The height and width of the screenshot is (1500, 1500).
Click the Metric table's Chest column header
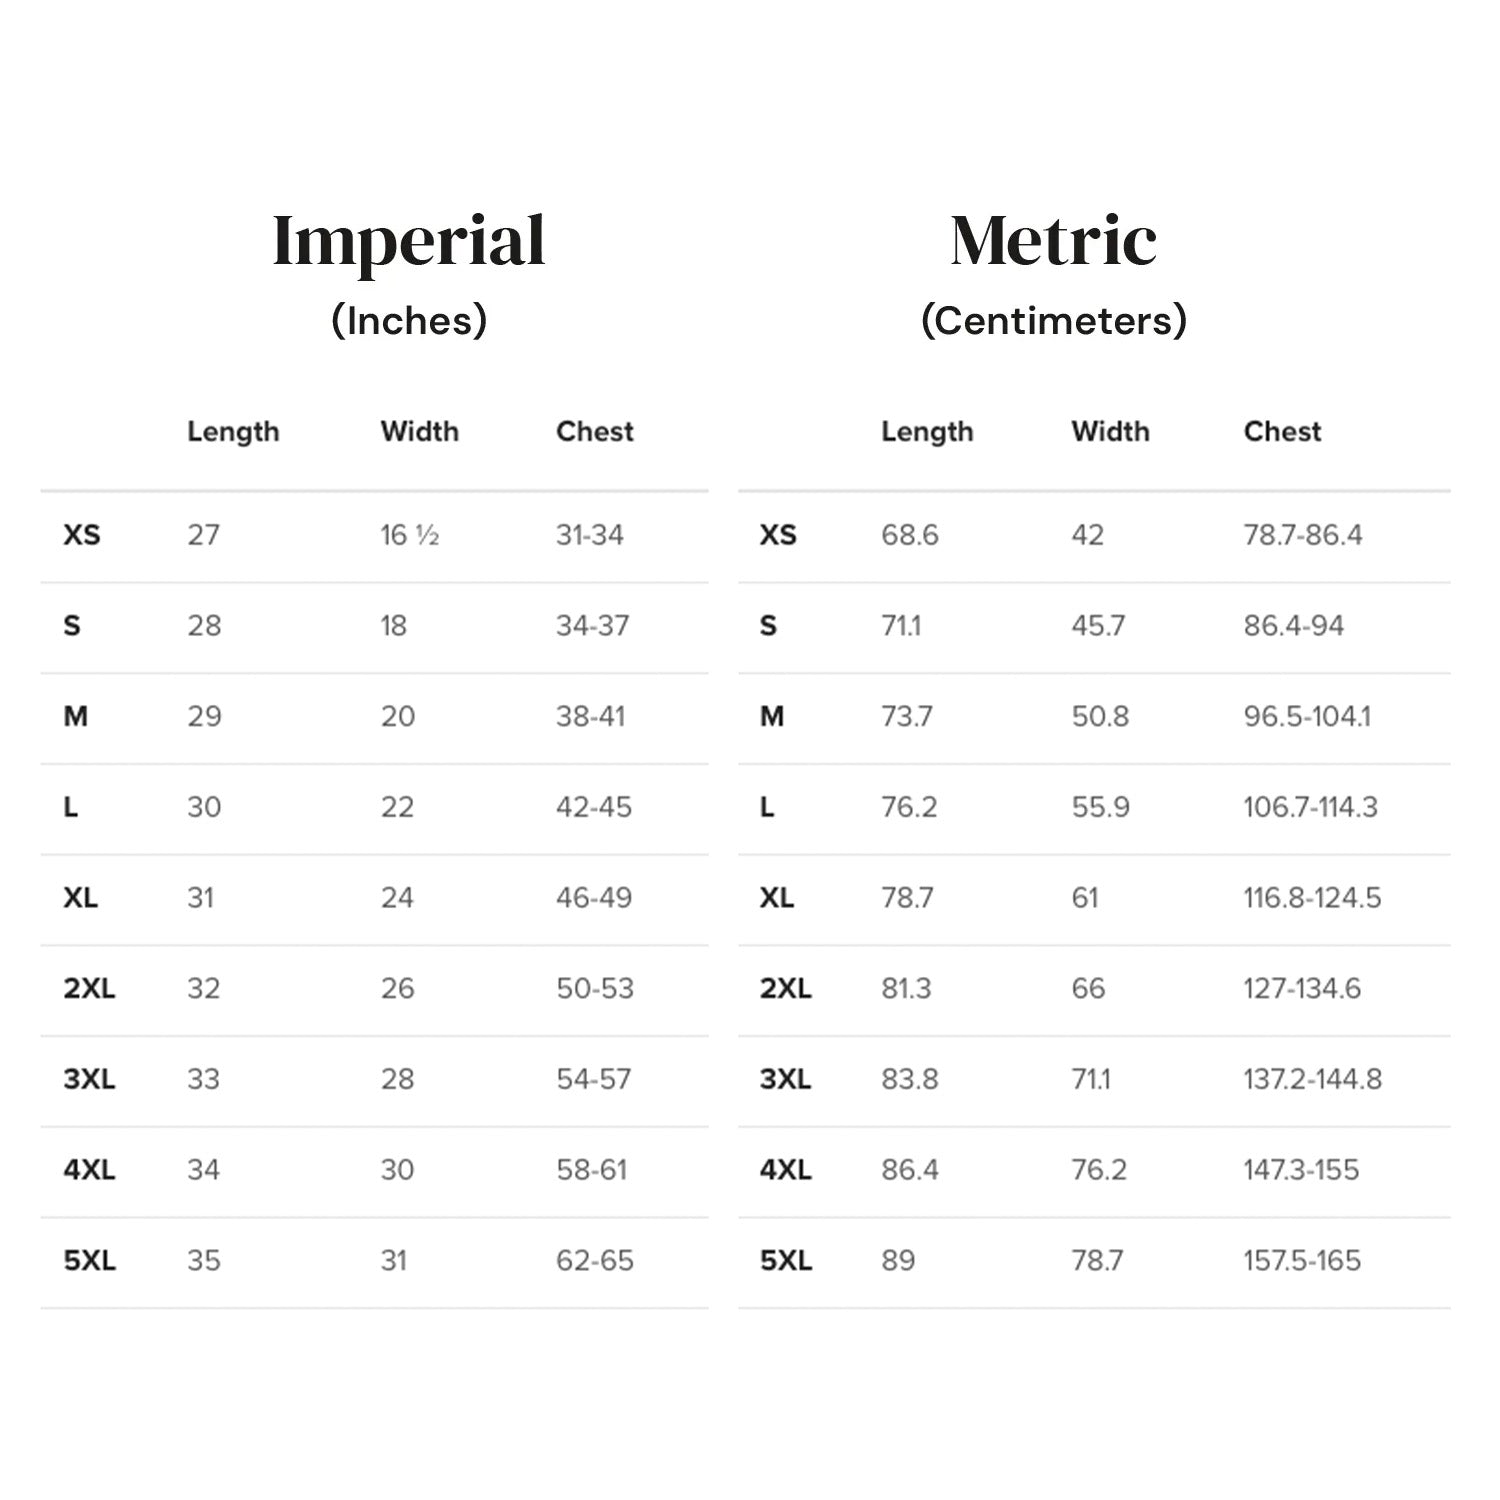pos(1282,432)
